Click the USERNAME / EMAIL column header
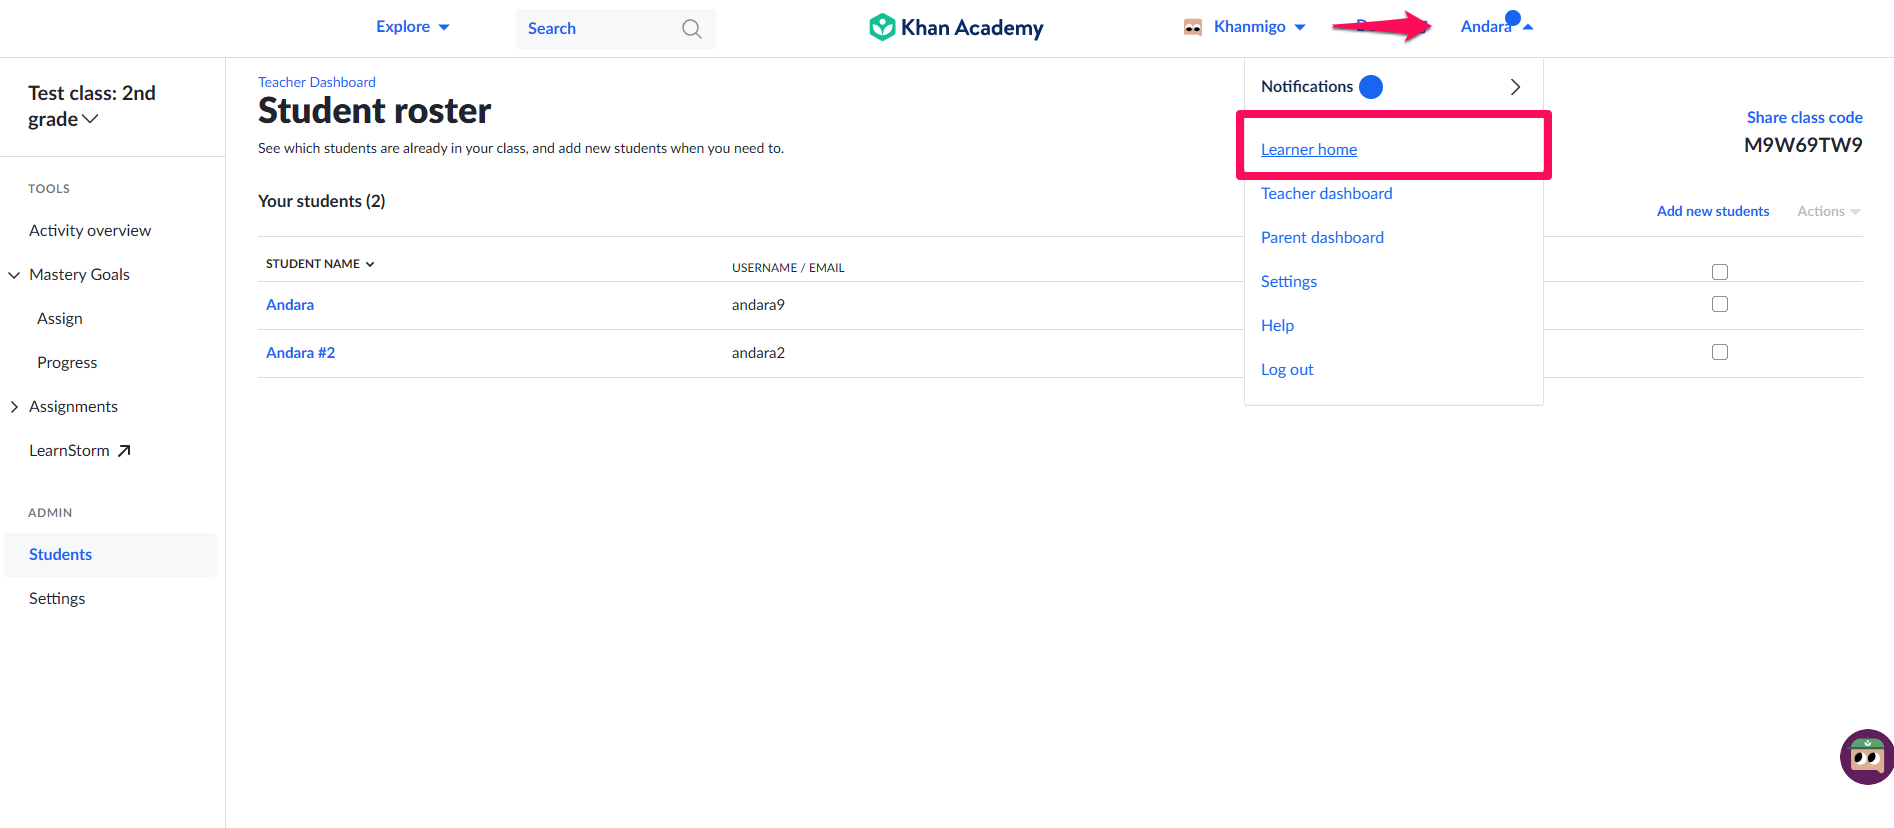Screen dimensions: 1894x828 [x=788, y=268]
